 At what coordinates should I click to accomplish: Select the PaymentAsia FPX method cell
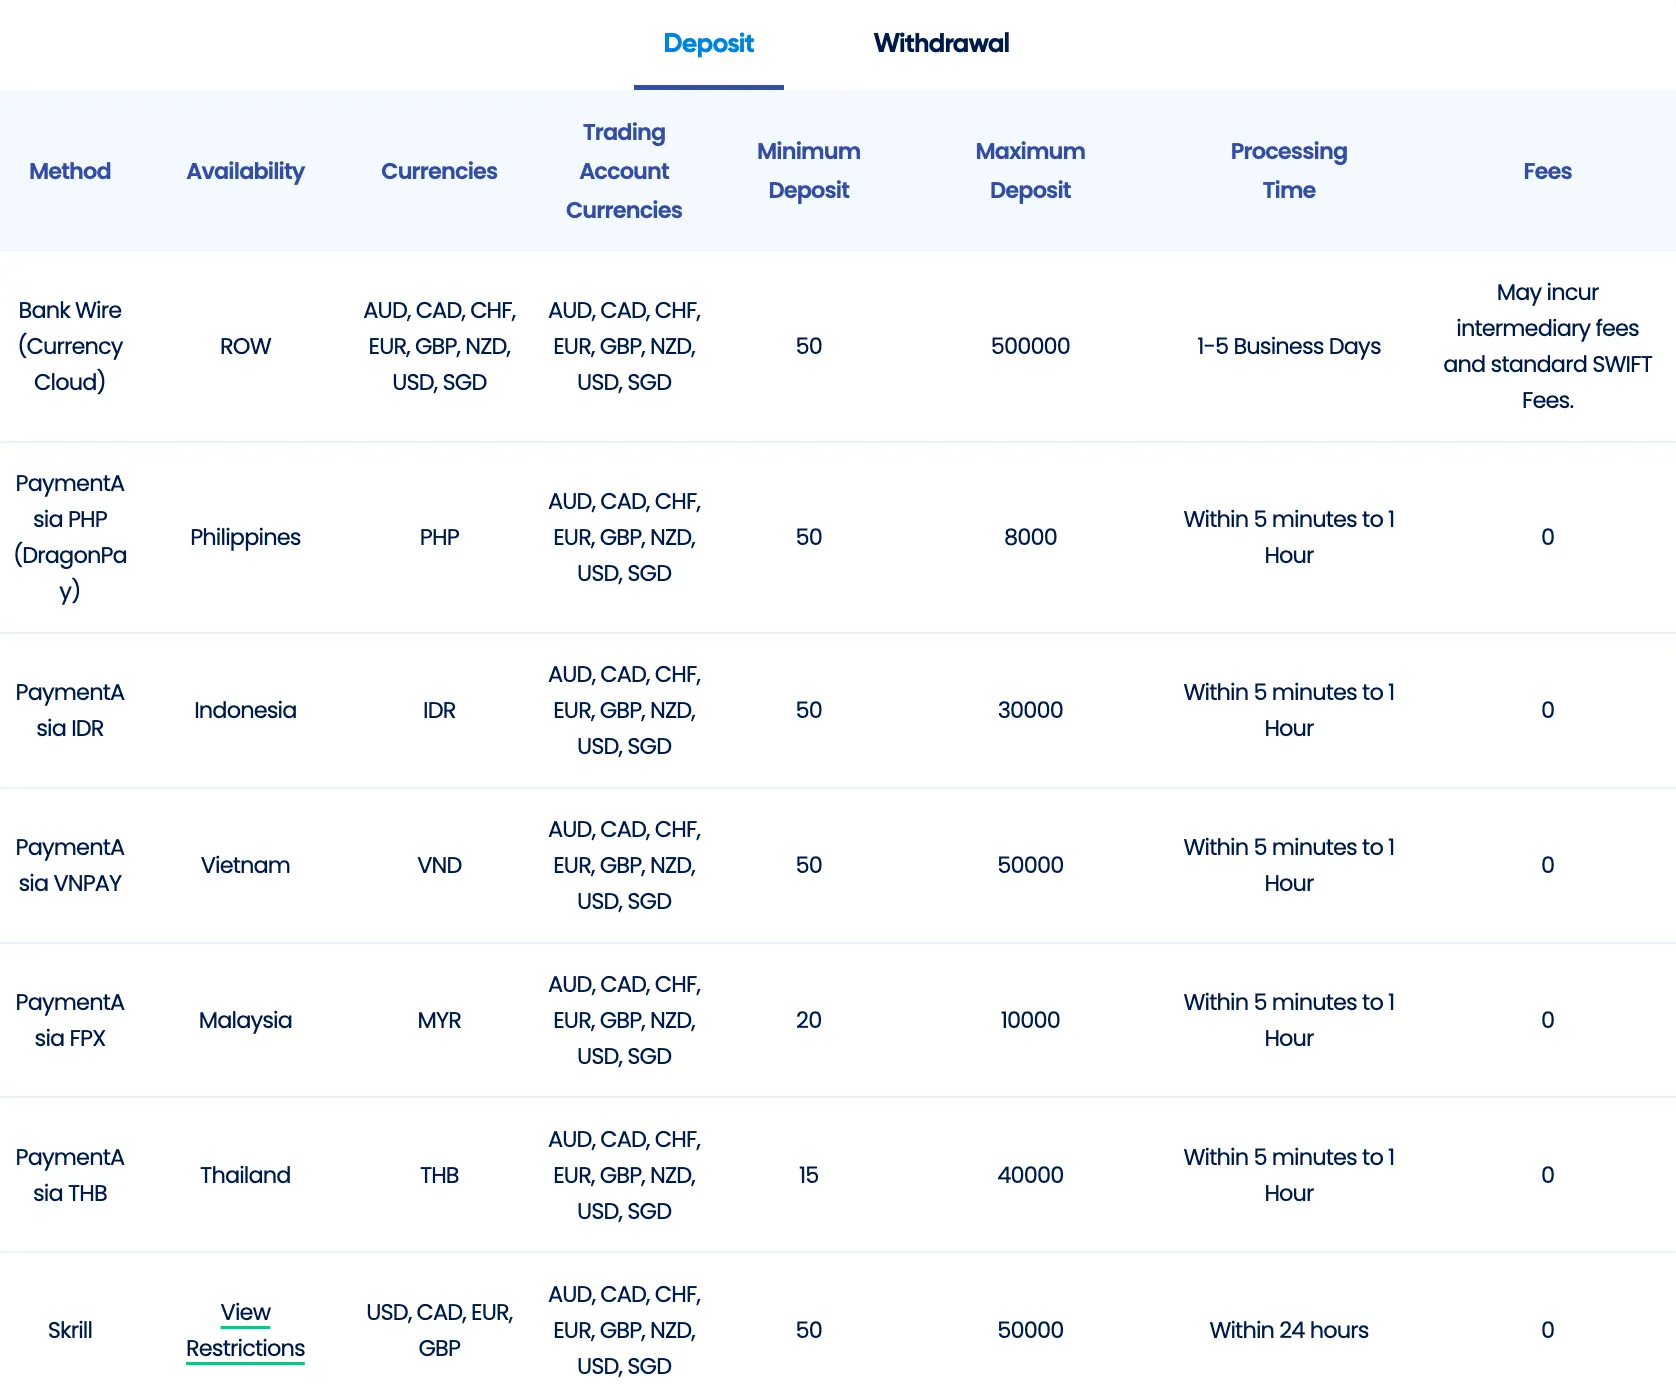pyautogui.click(x=70, y=1020)
